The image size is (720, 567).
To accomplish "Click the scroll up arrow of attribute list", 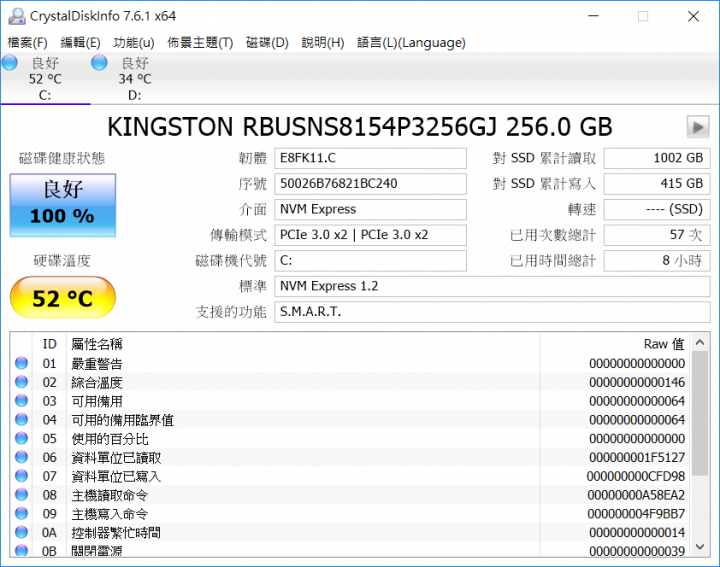I will pos(700,342).
